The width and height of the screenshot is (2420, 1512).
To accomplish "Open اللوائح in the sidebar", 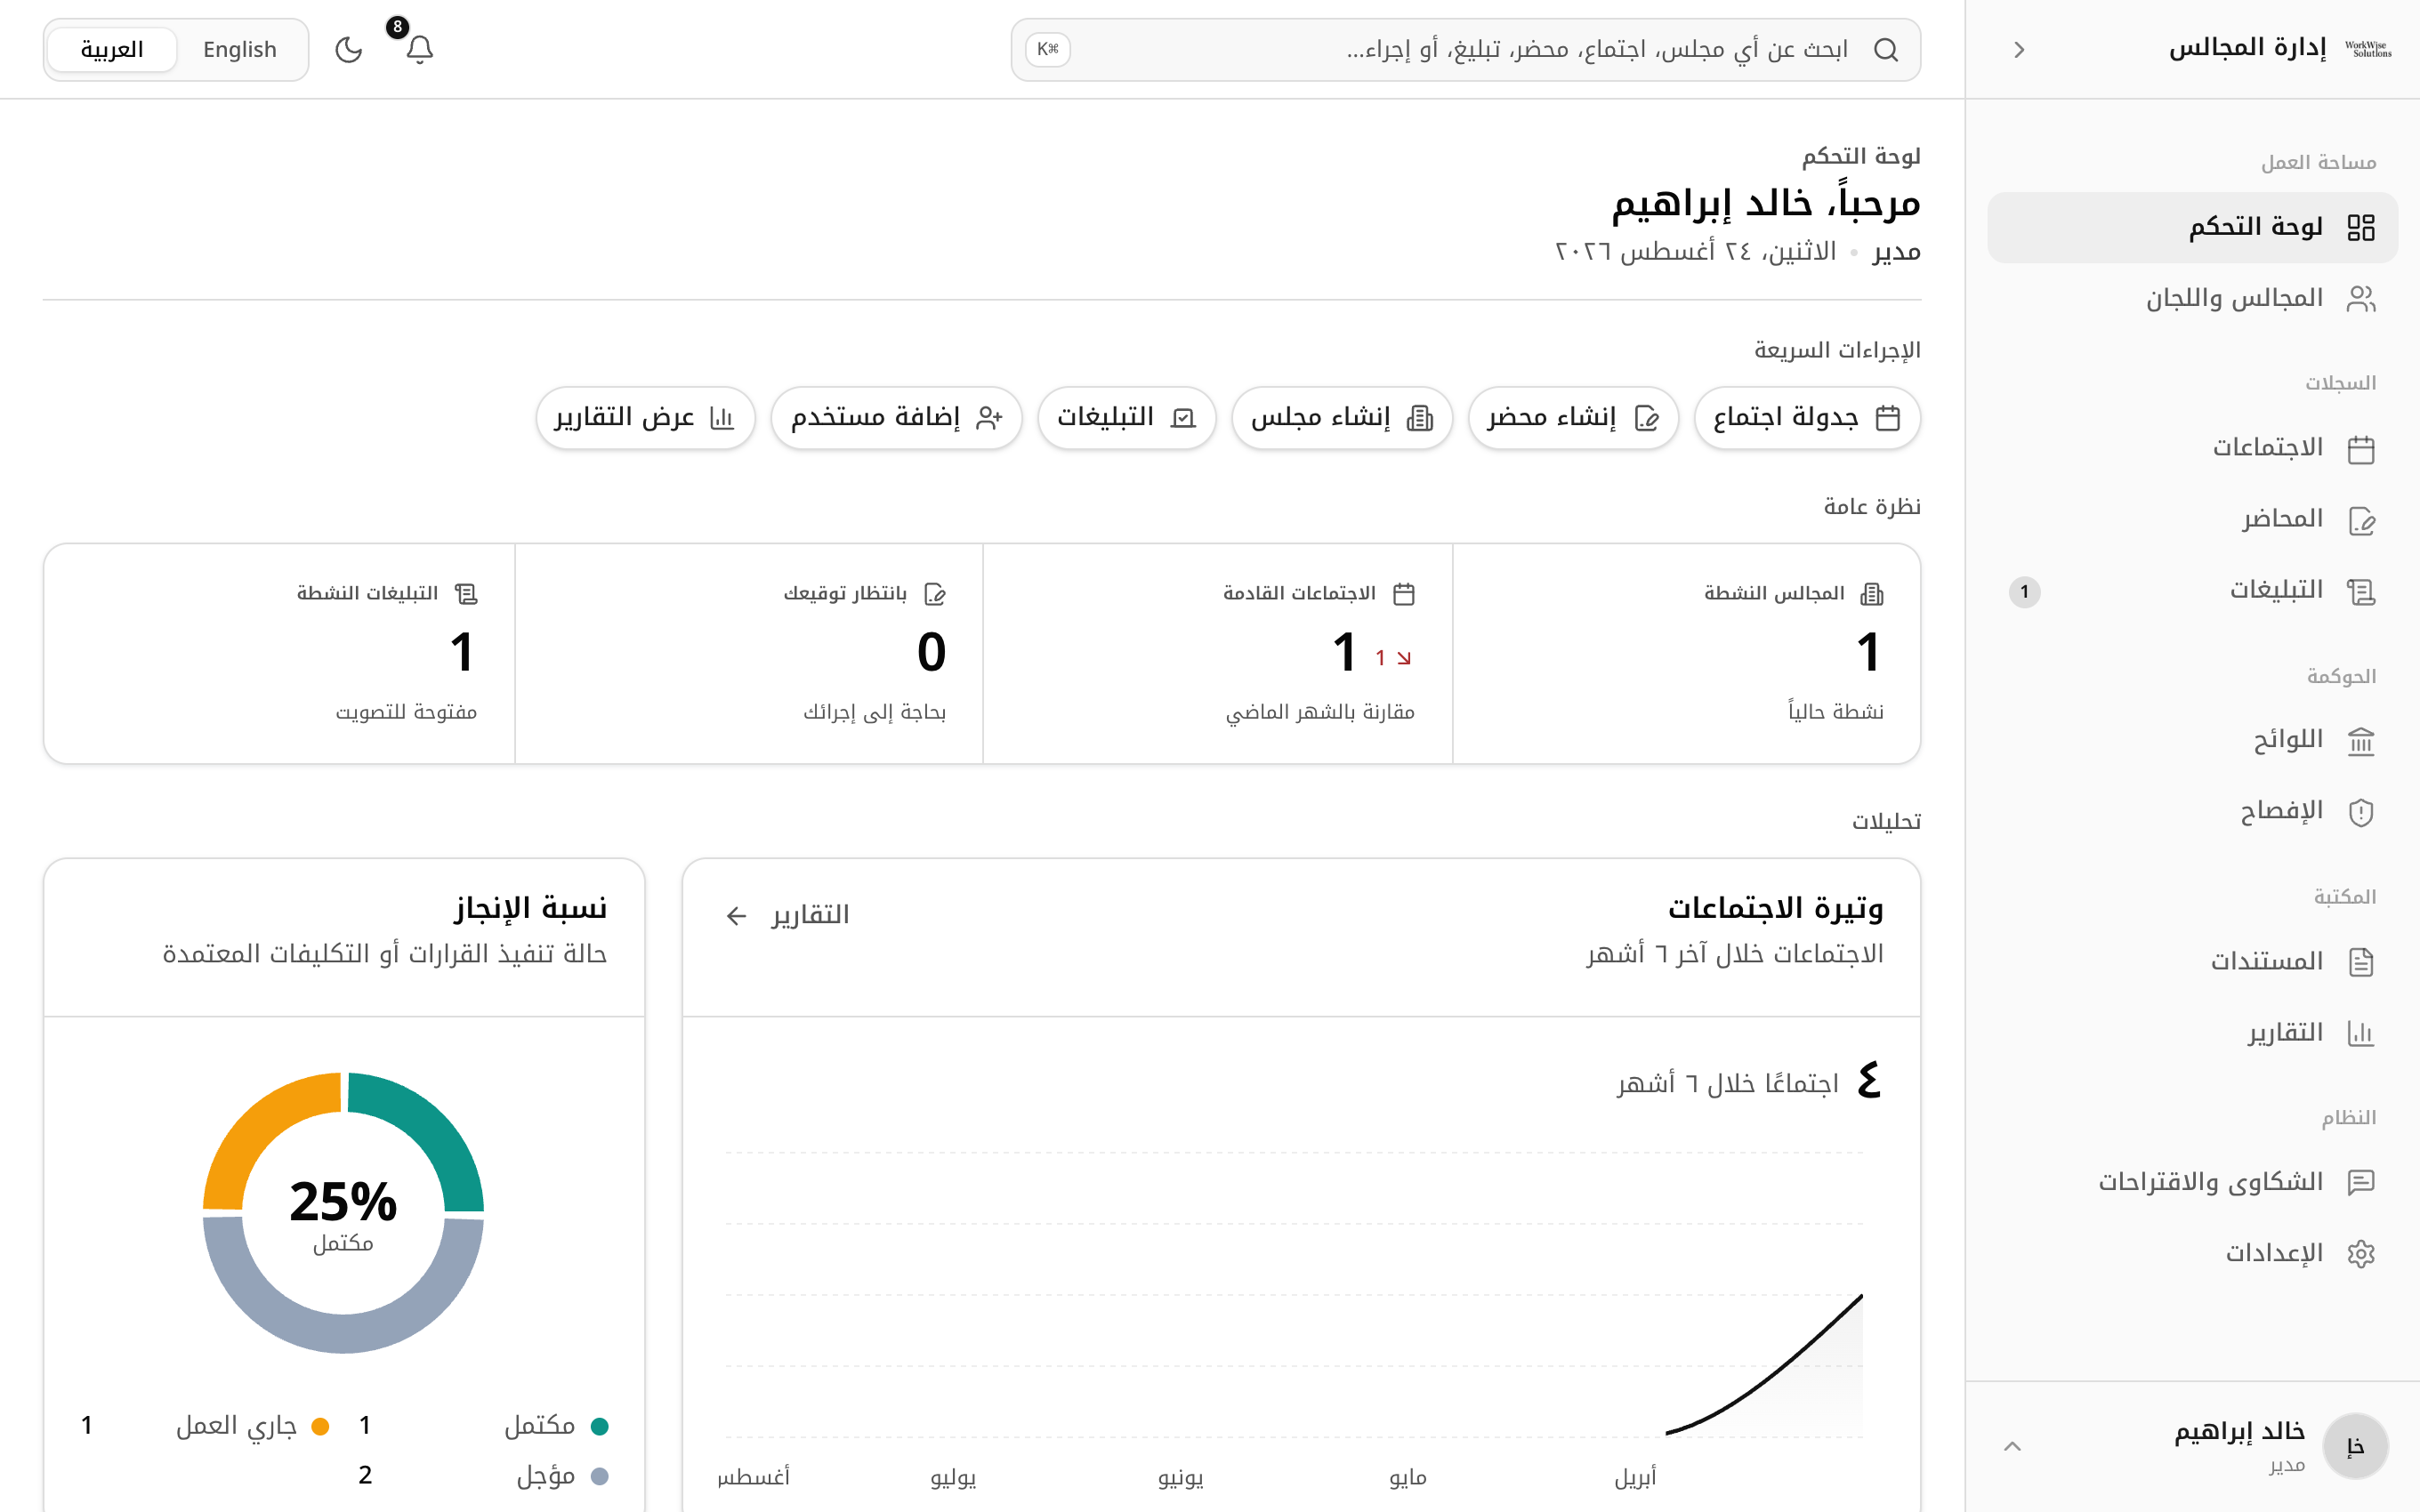I will pyautogui.click(x=2192, y=740).
